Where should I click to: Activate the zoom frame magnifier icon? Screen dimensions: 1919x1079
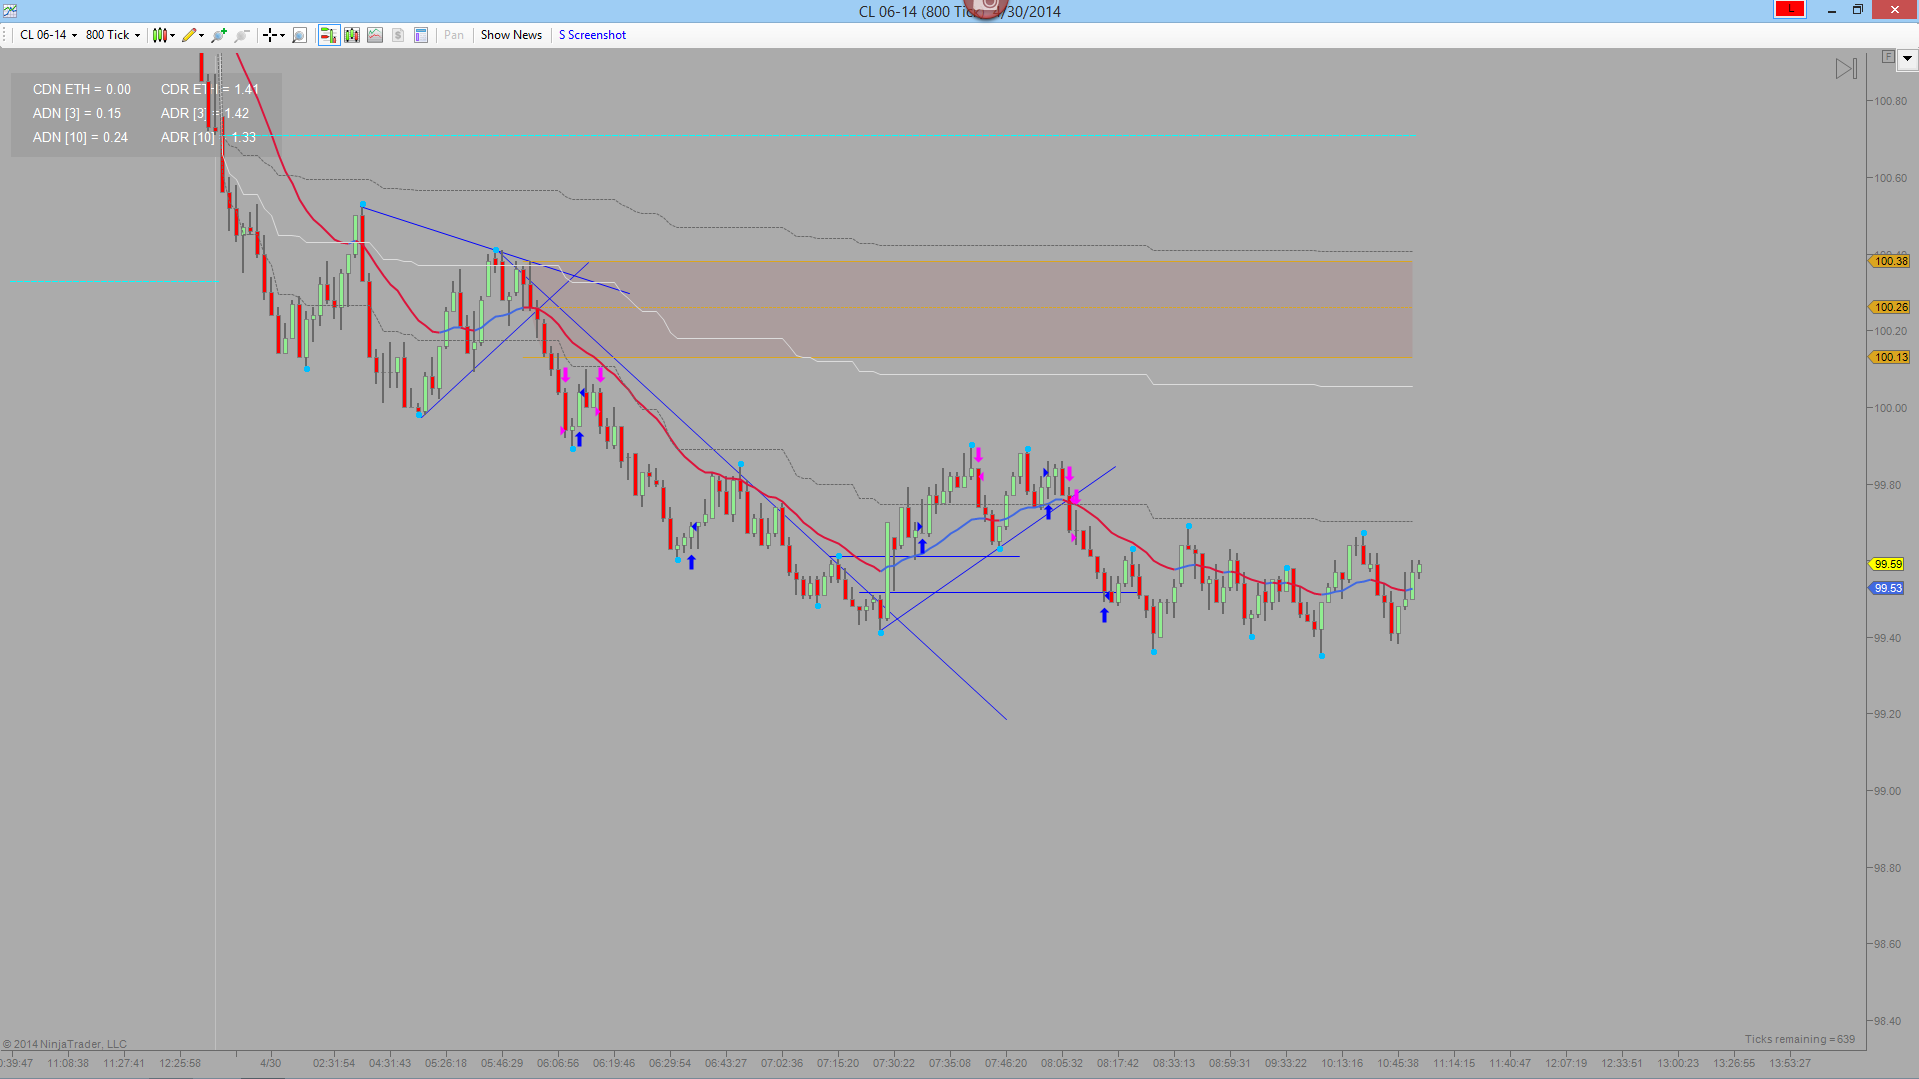299,35
